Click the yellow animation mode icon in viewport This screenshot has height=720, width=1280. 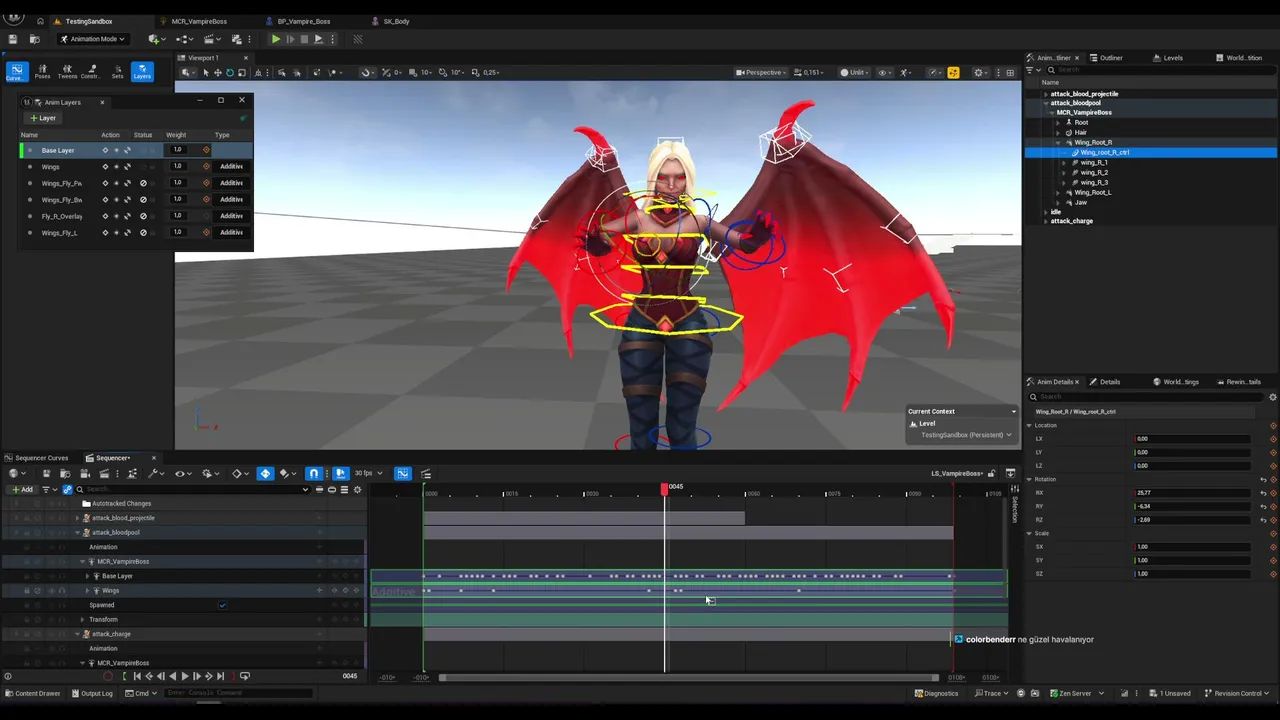point(953,72)
